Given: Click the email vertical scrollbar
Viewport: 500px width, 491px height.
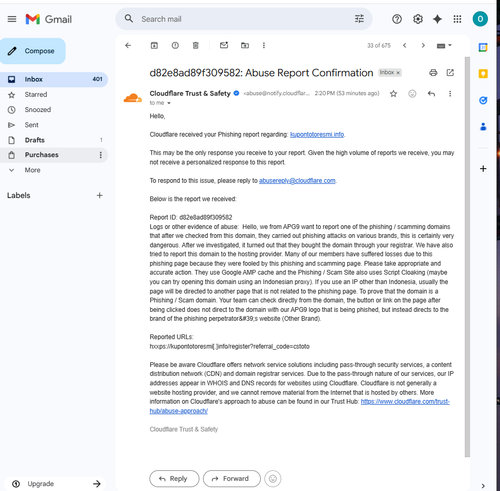Looking at the screenshot, I should pos(467,257).
